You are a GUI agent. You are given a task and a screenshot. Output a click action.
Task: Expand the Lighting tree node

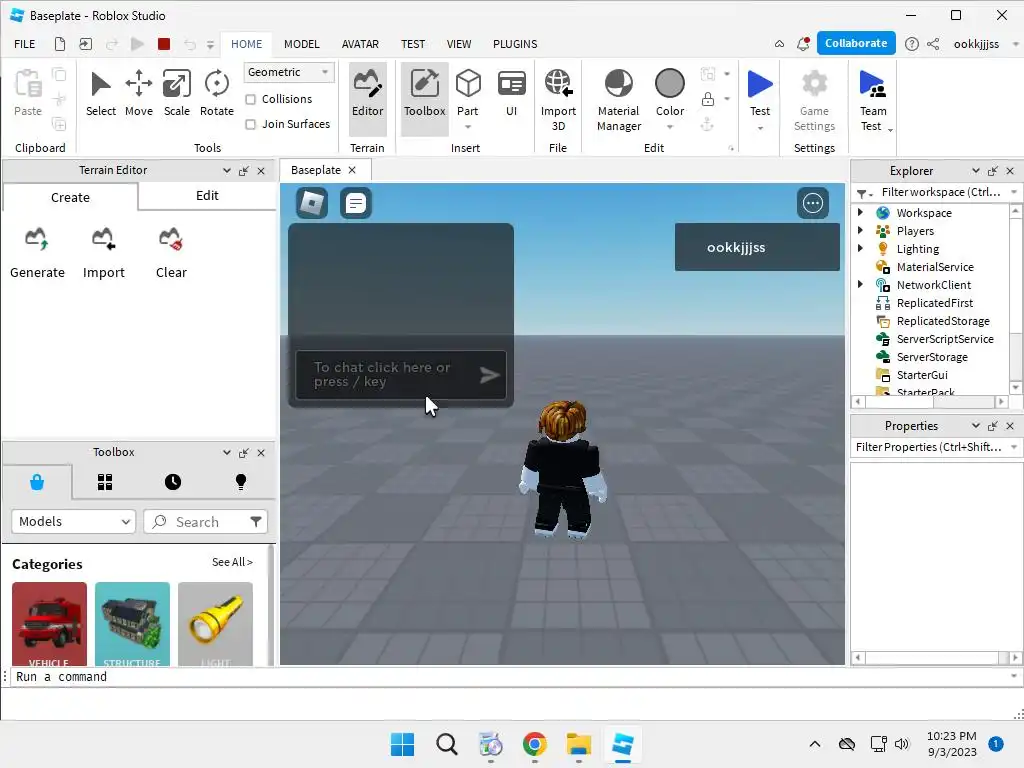pyautogui.click(x=861, y=248)
